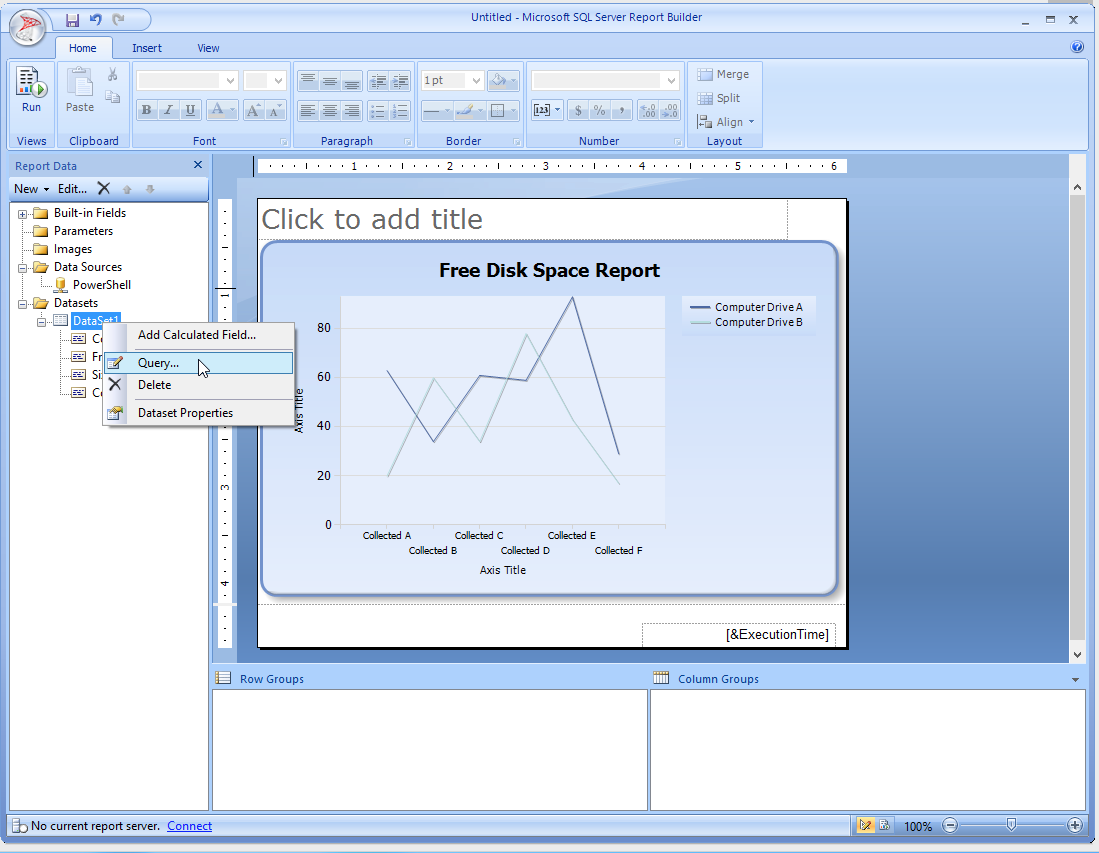1099x853 pixels.
Task: Click the zoom out minus icon
Action: click(950, 826)
